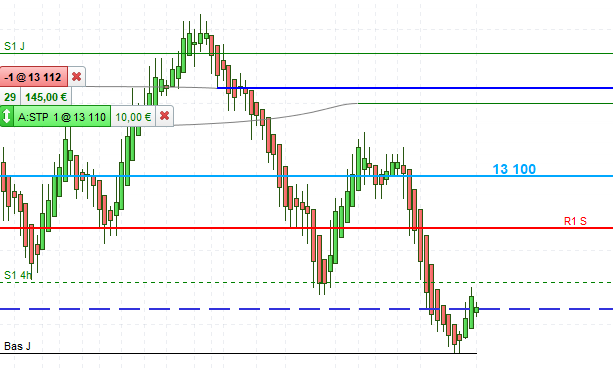Click the S1 4h support label

(x=18, y=275)
